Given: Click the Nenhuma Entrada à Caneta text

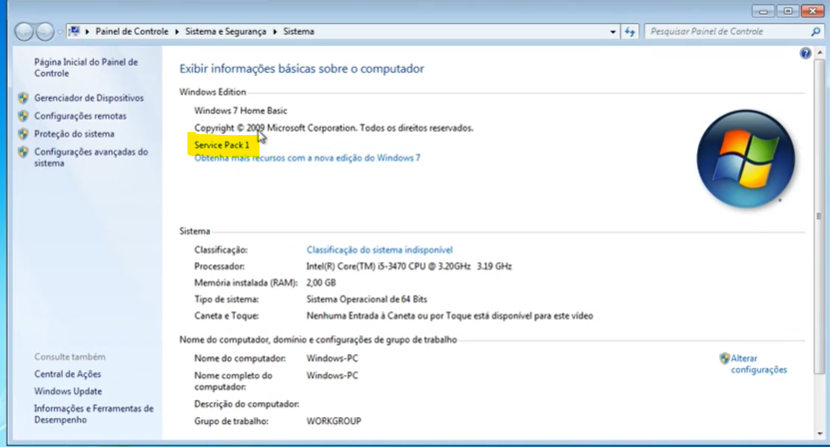Looking at the screenshot, I should (449, 316).
